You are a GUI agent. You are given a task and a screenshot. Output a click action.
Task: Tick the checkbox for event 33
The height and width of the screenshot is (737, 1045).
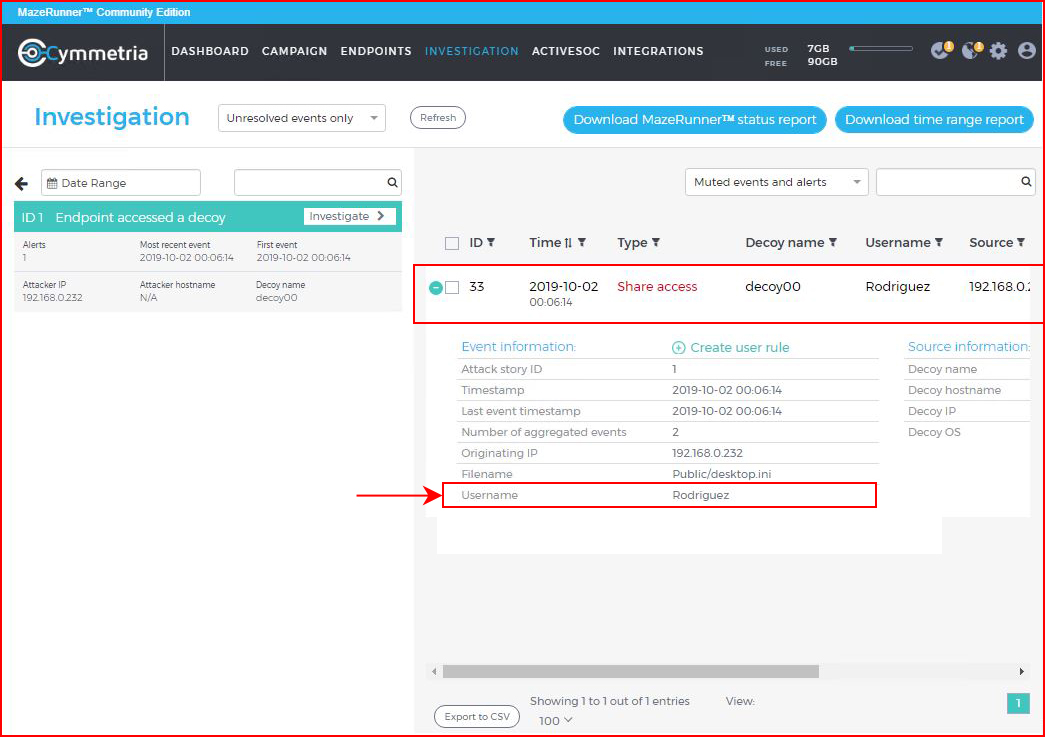pyautogui.click(x=452, y=287)
